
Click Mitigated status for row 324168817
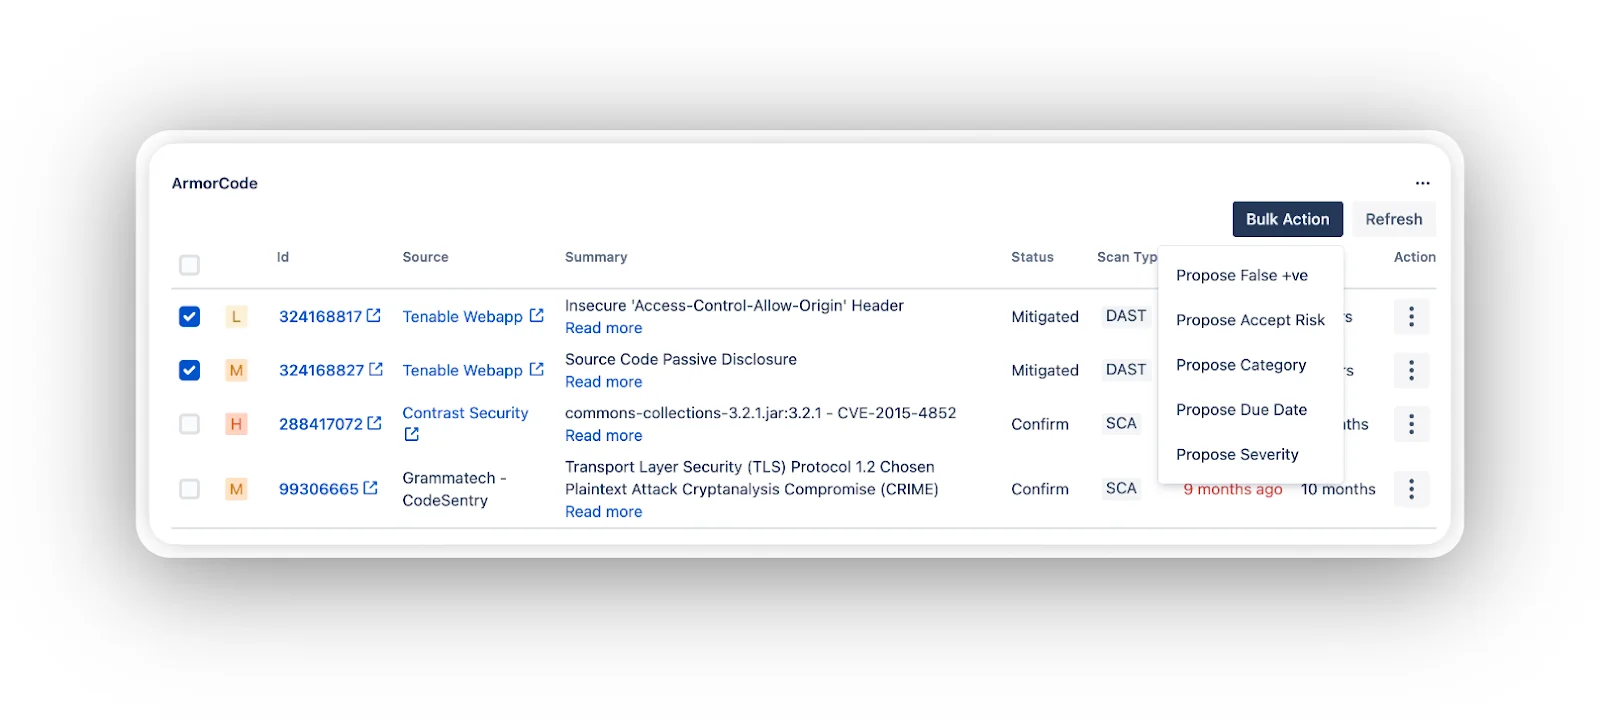tap(1045, 317)
